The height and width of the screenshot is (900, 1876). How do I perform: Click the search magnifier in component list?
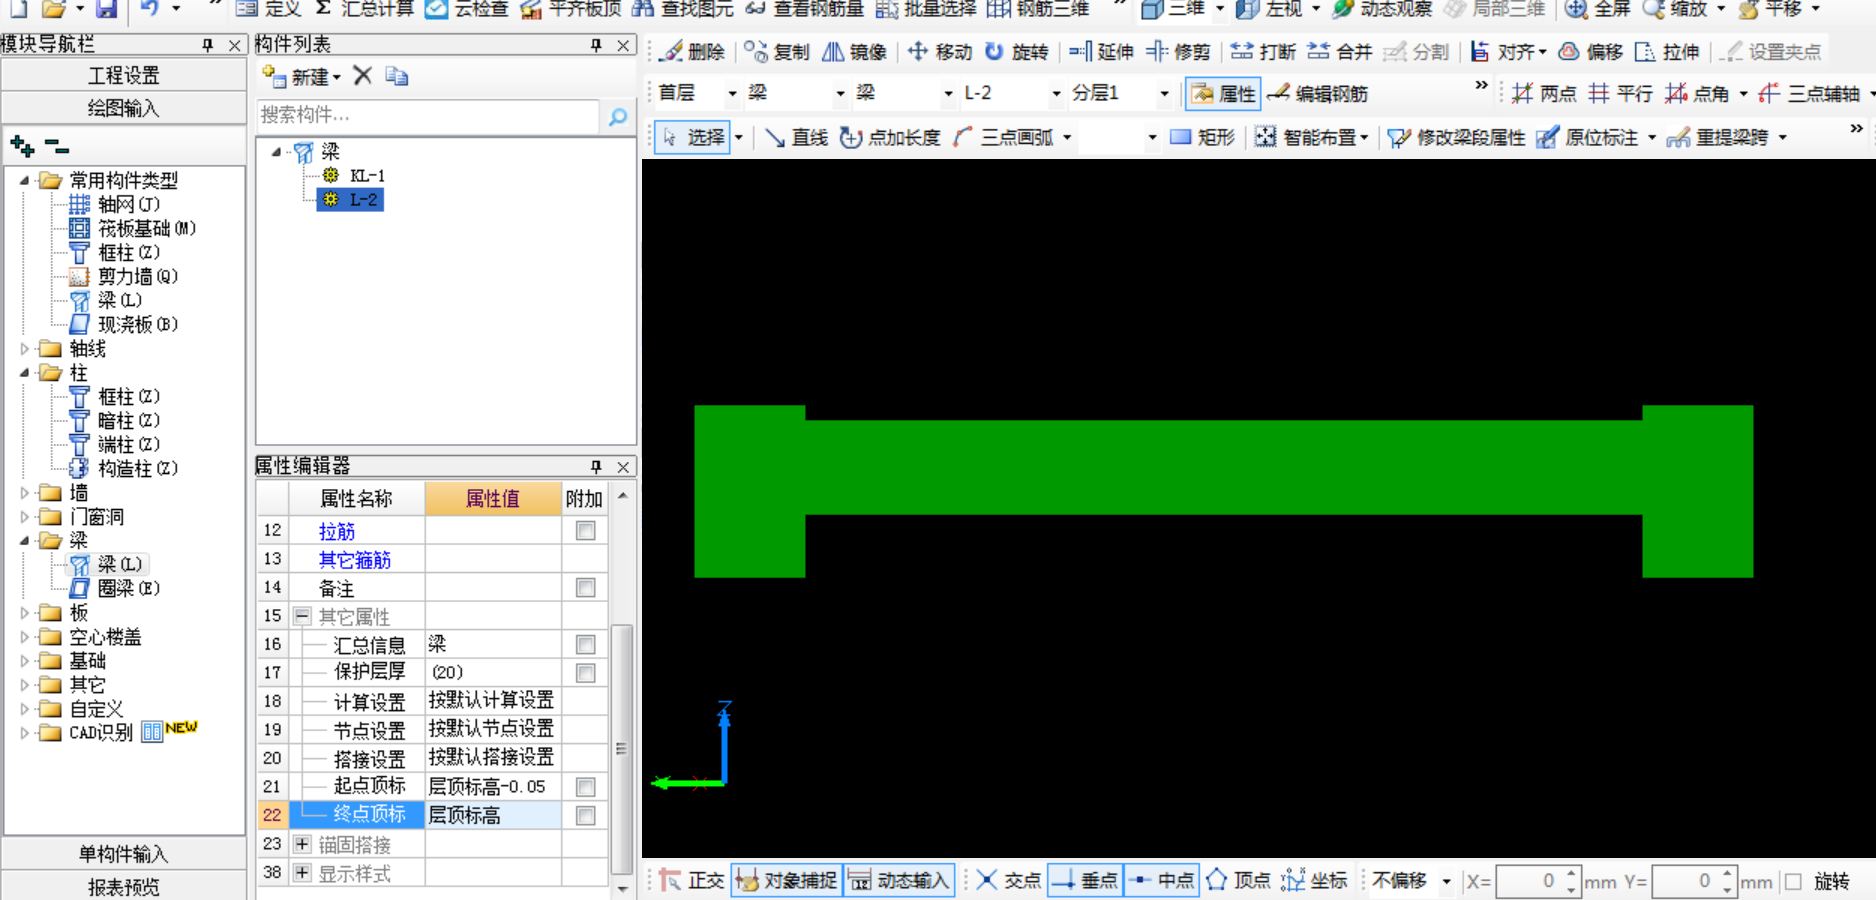pos(618,117)
